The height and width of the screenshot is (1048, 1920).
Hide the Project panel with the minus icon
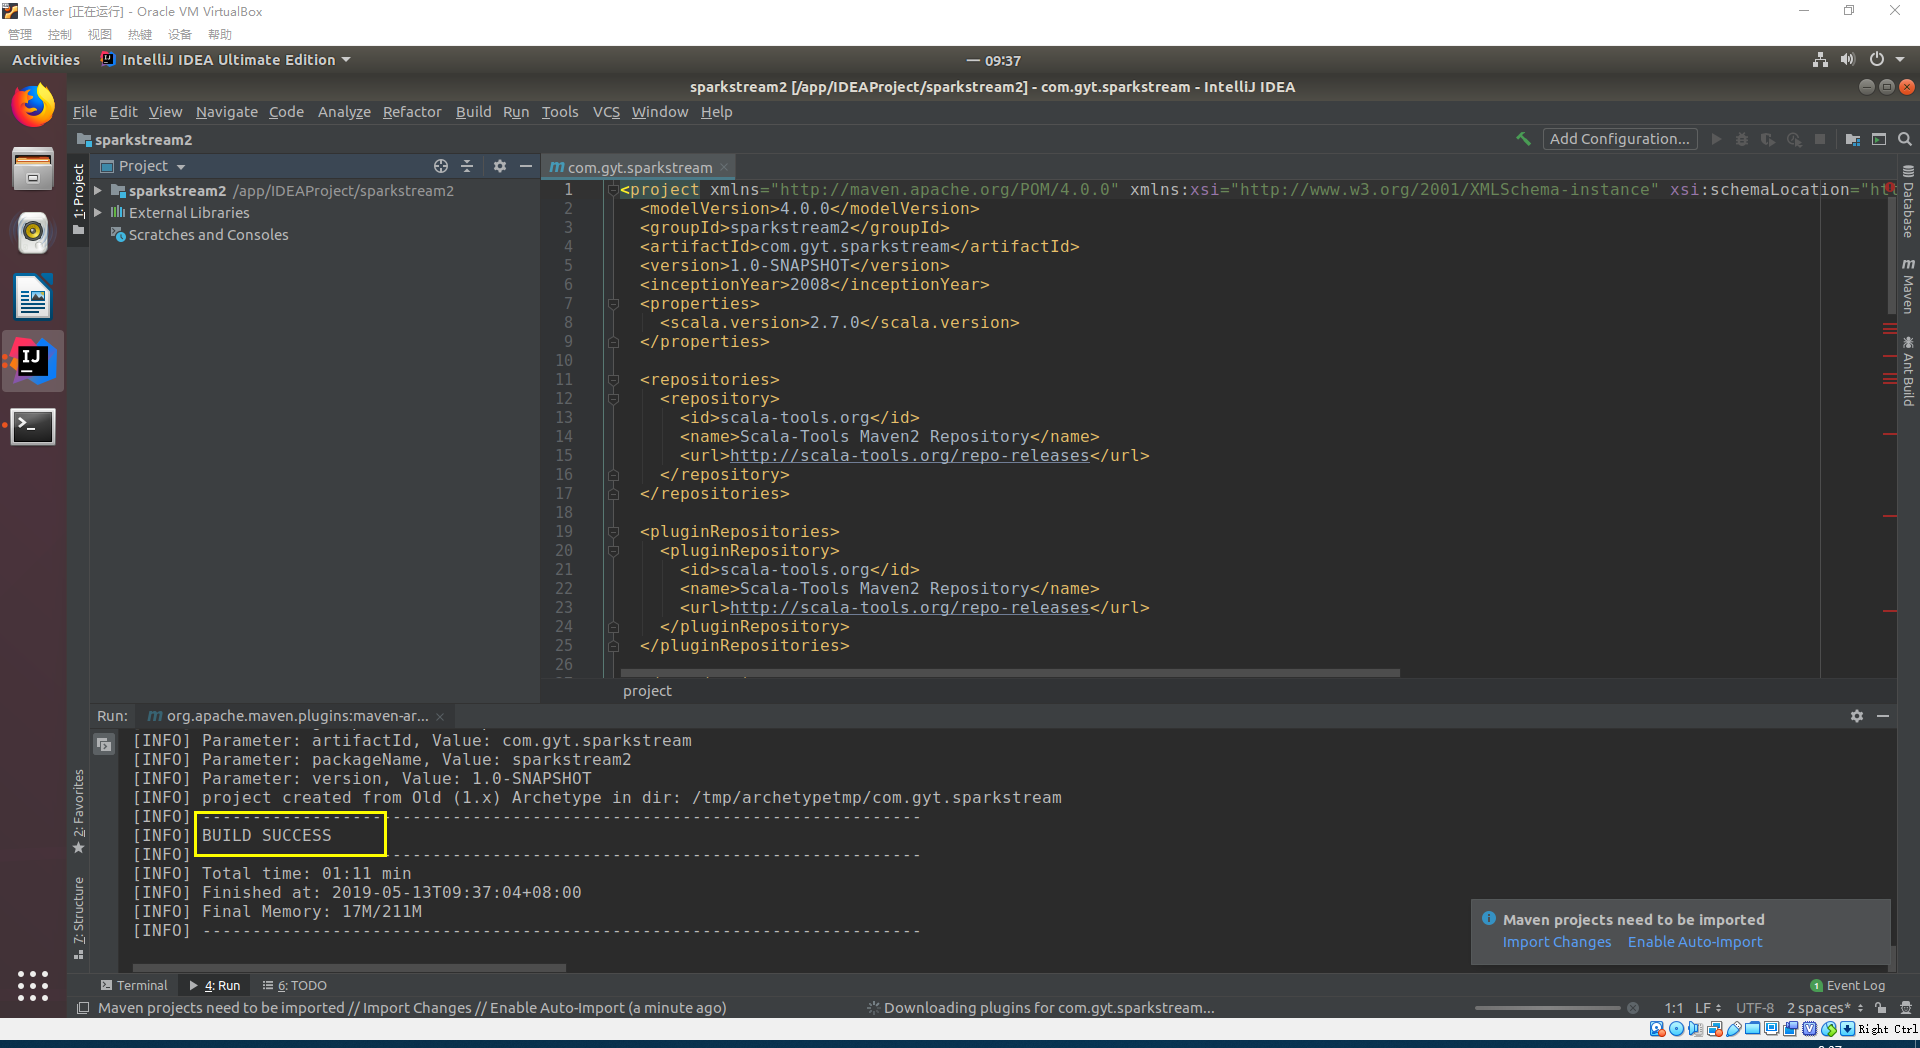pos(526,166)
